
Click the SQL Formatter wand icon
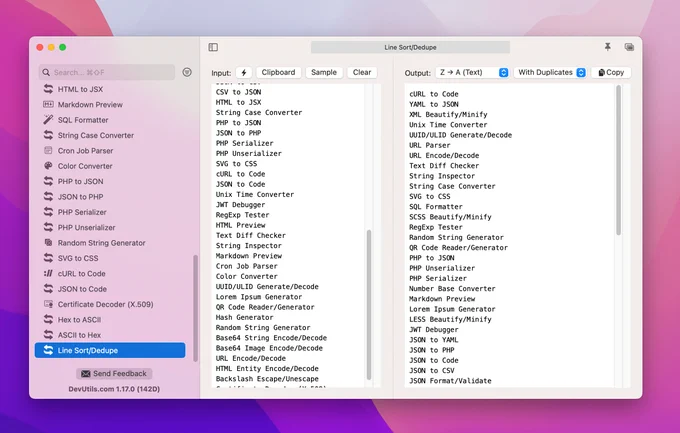click(48, 120)
